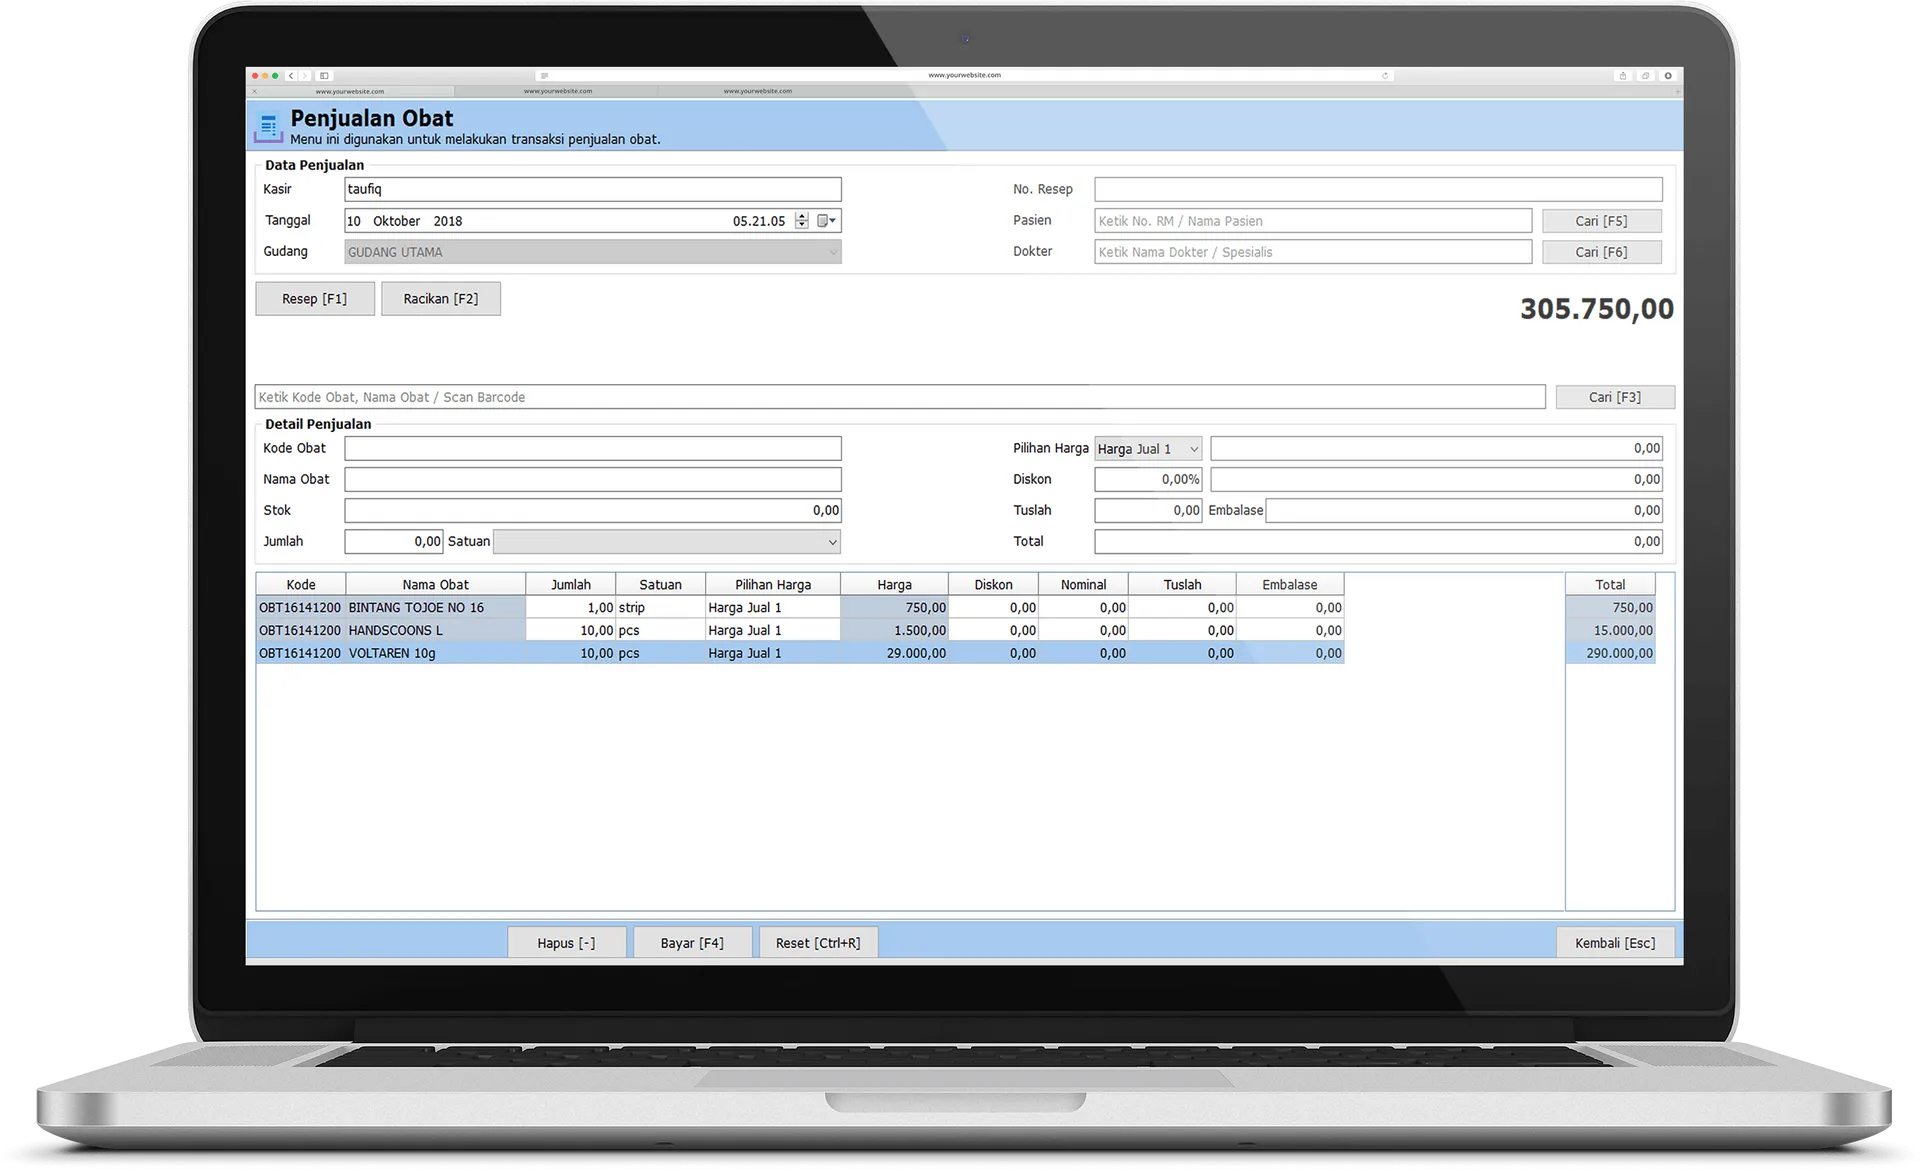Open the Satuan dropdown
This screenshot has width=1920, height=1169.
click(x=667, y=542)
